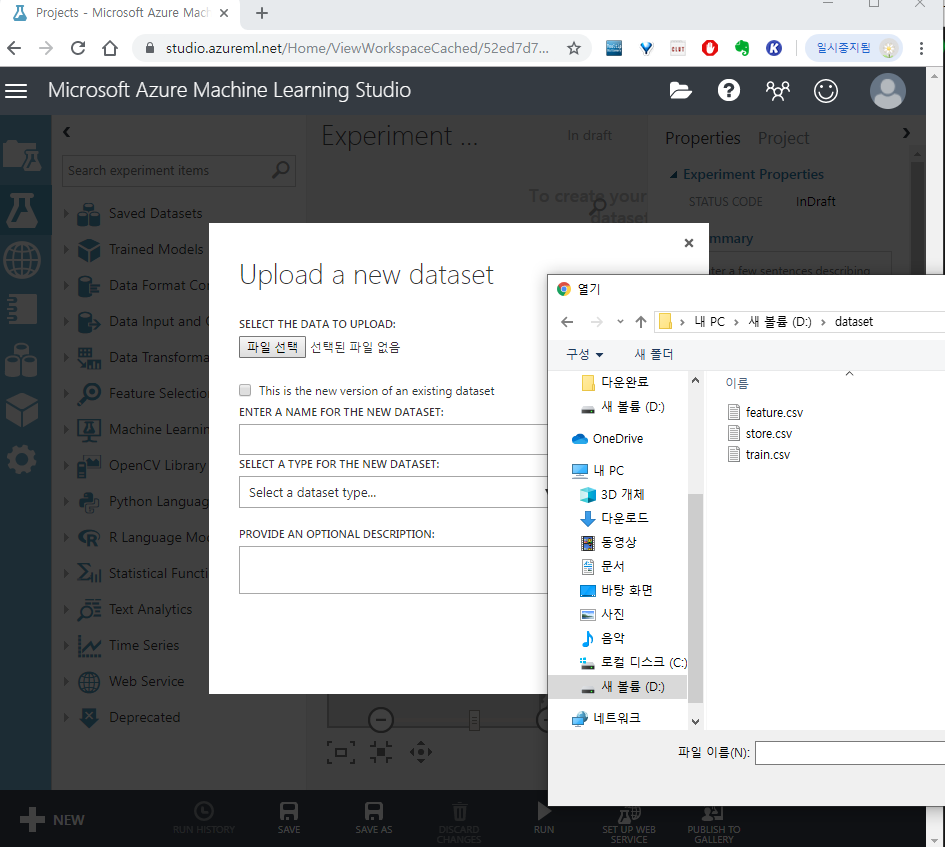Click the pan arrows canvas icon
Image resolution: width=945 pixels, height=847 pixels.
pos(421,752)
